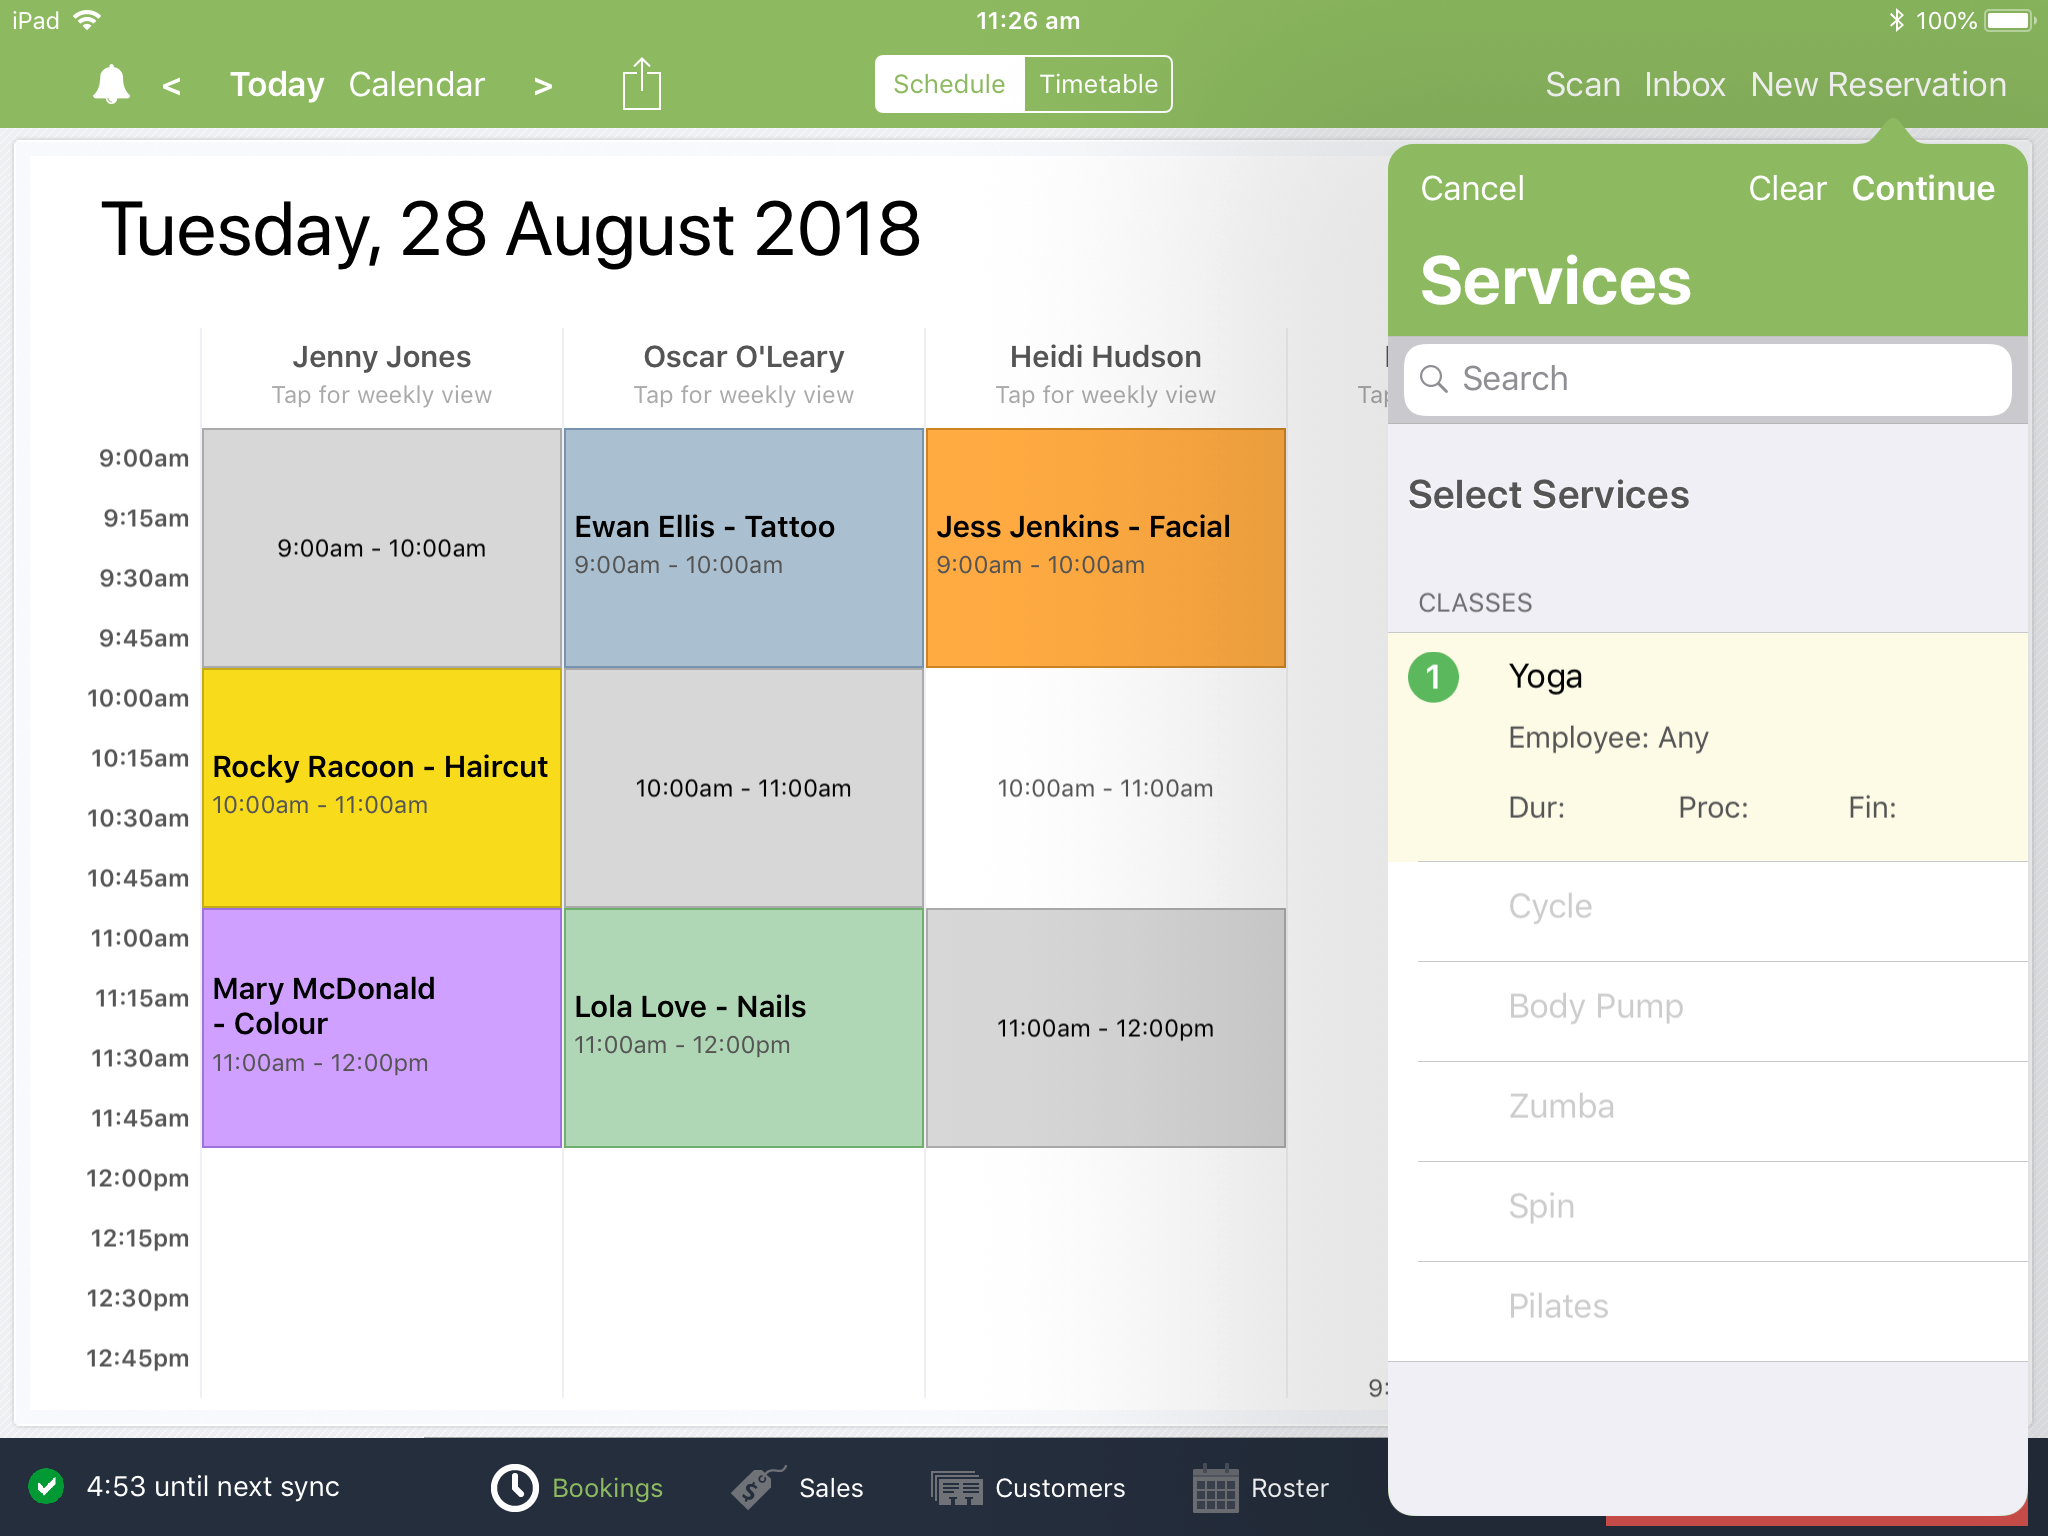
Task: Switch to Timetable view
Action: point(1097,84)
